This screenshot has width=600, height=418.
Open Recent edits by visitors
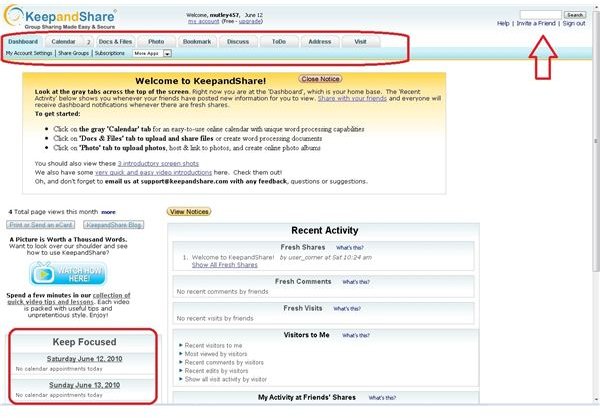coord(216,371)
